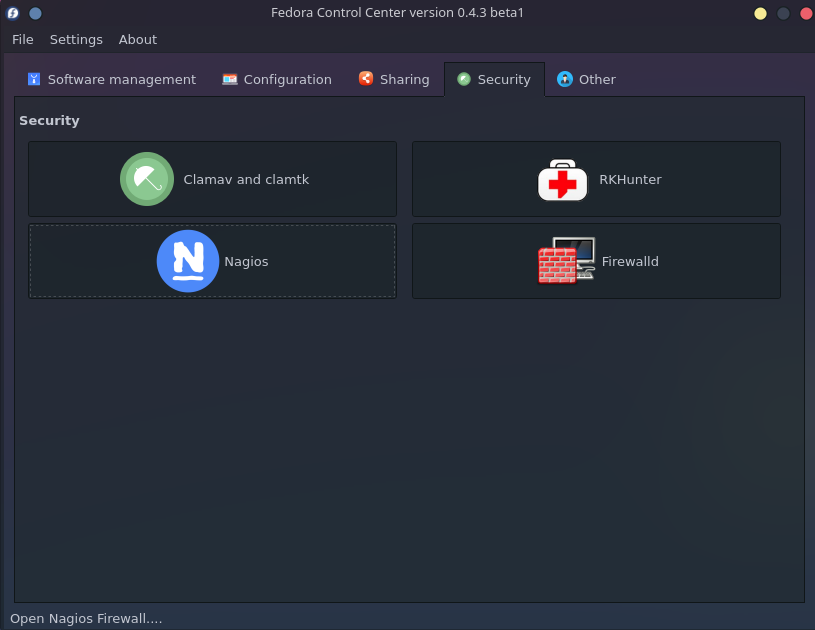
Task: Click the green umbrella Clamav icon
Action: 147,179
